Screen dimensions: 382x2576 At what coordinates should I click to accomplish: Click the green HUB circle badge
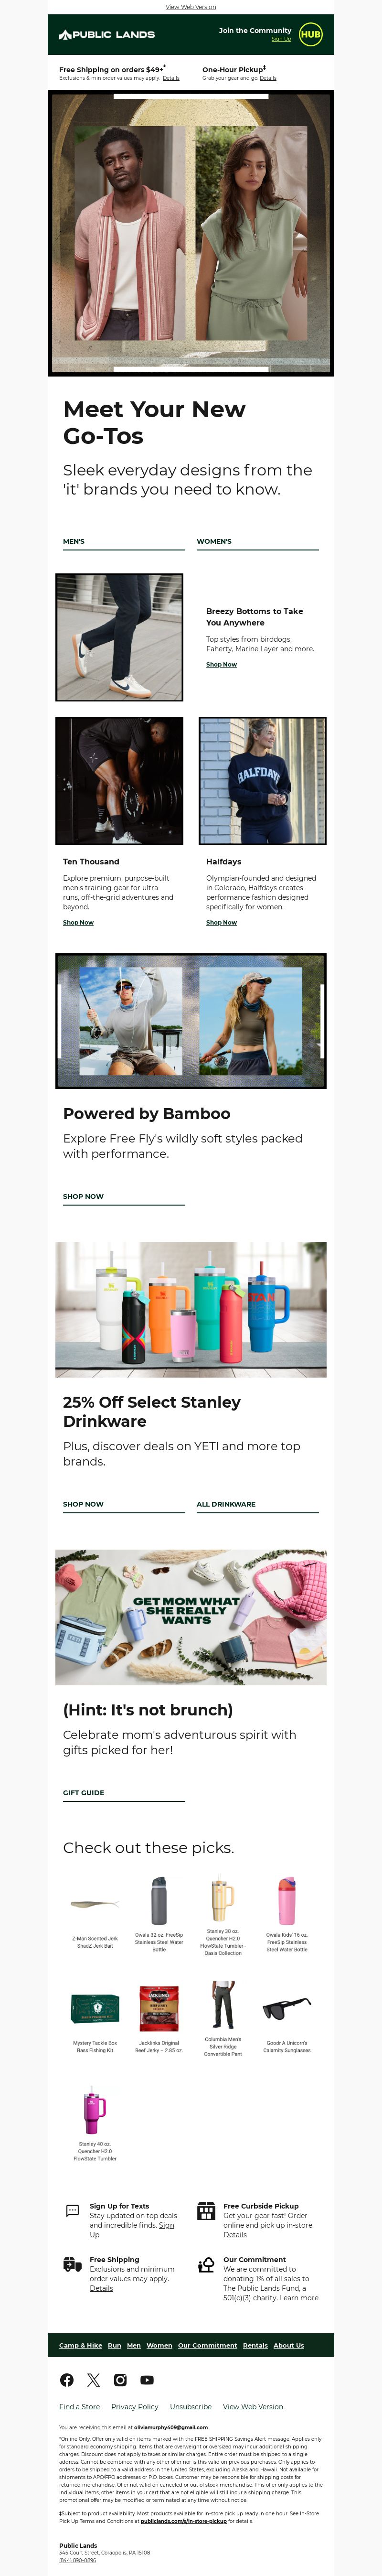pyautogui.click(x=311, y=34)
